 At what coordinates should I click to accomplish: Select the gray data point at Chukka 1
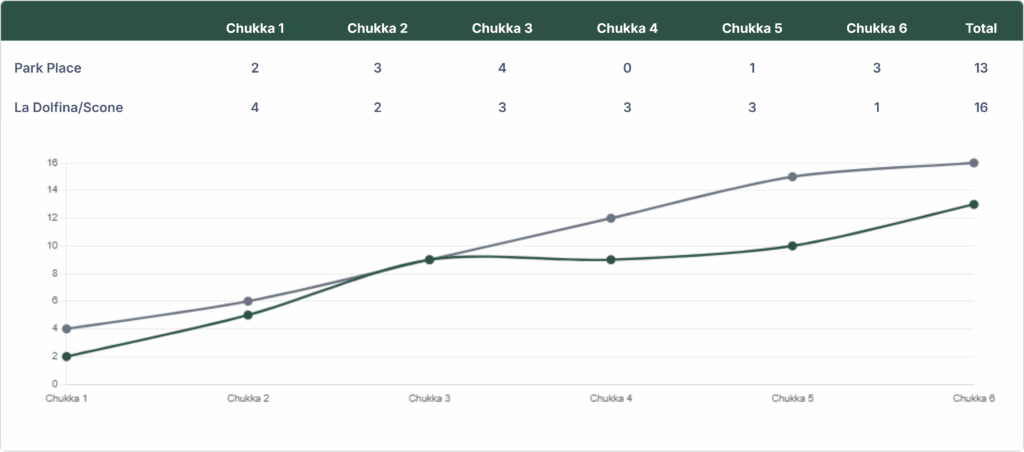pos(67,329)
